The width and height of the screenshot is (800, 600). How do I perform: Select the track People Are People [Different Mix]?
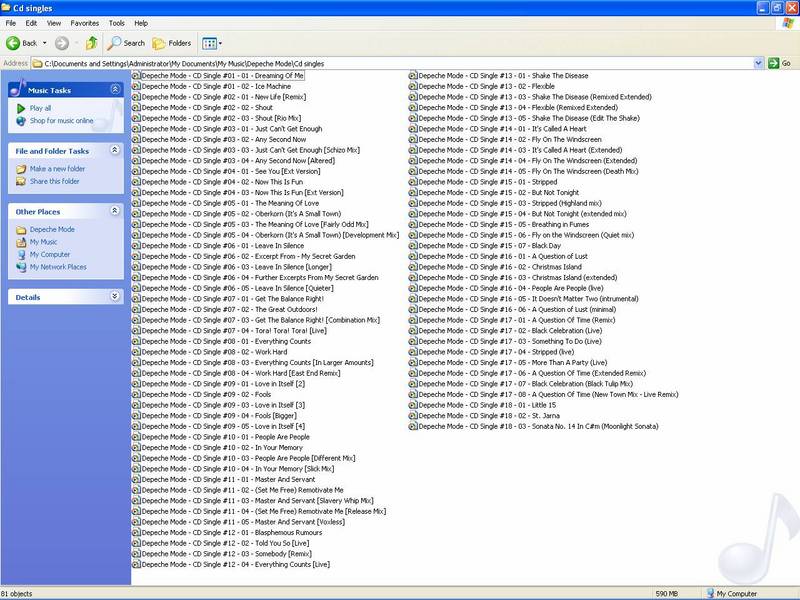pos(248,458)
